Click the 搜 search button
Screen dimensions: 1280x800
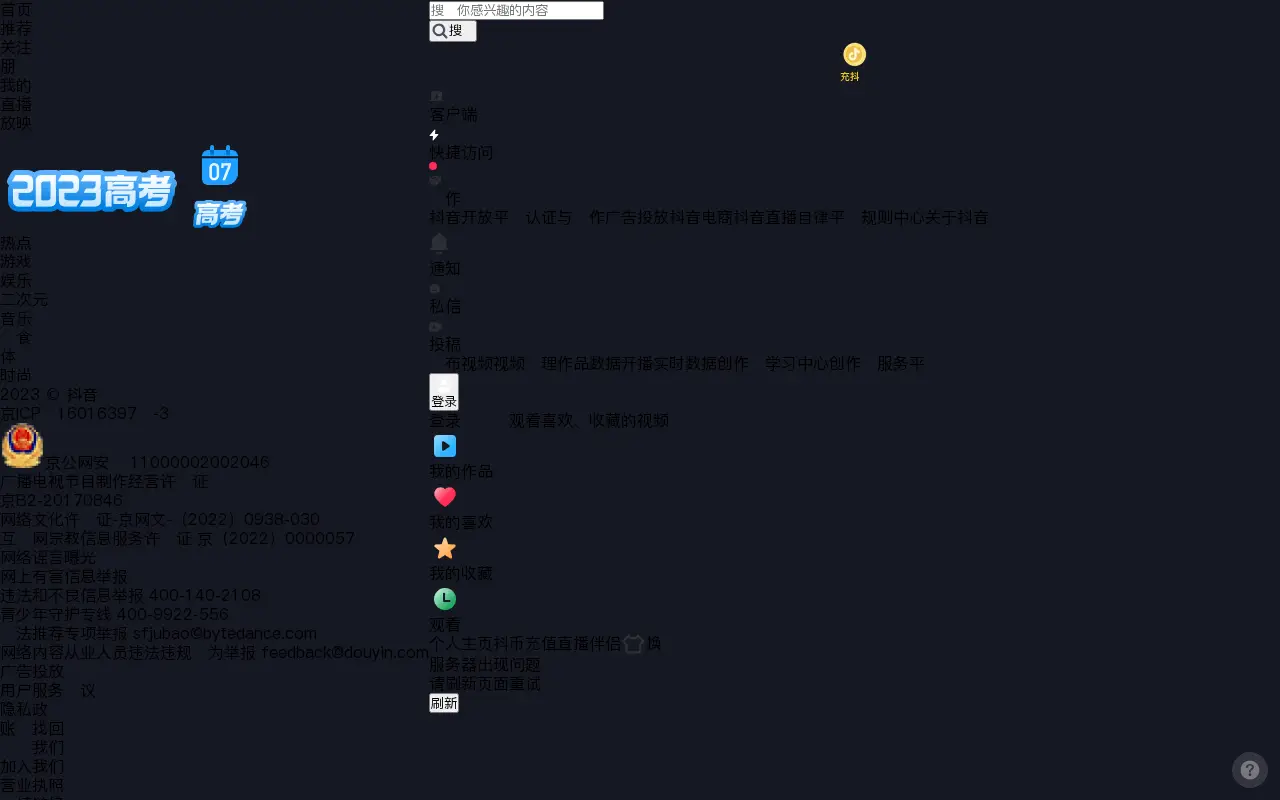pos(453,31)
